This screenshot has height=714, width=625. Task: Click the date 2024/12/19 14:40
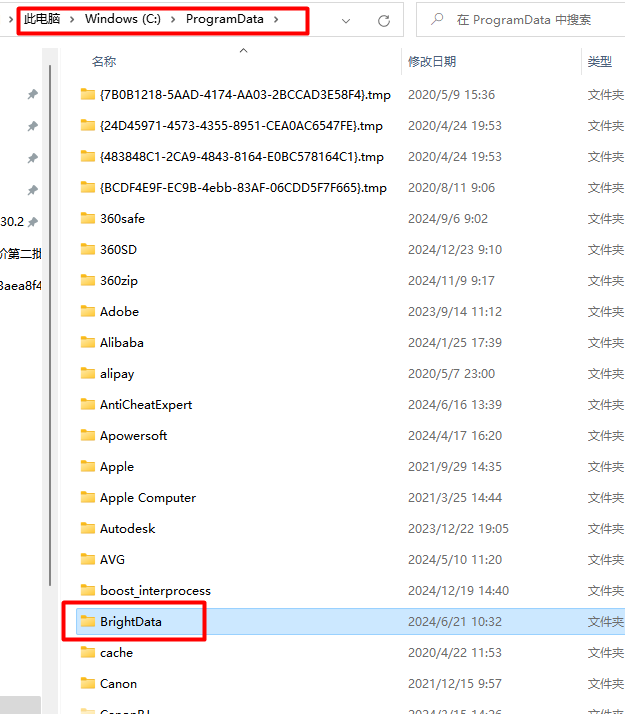(x=458, y=591)
